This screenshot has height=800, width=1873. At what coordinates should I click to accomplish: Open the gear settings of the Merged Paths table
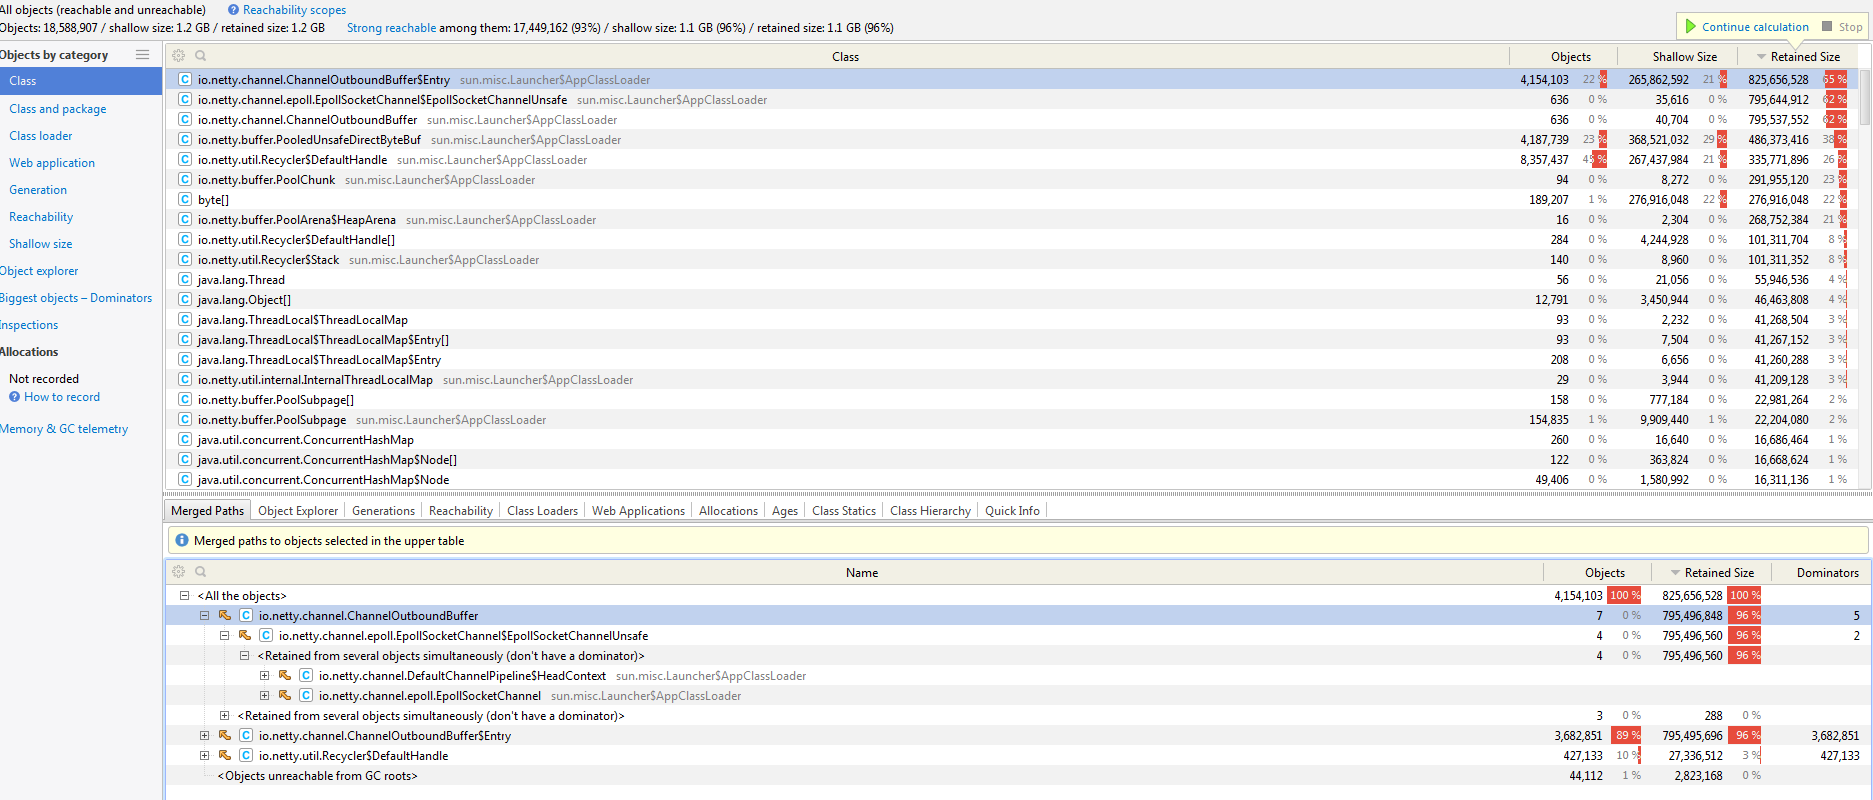pos(179,572)
